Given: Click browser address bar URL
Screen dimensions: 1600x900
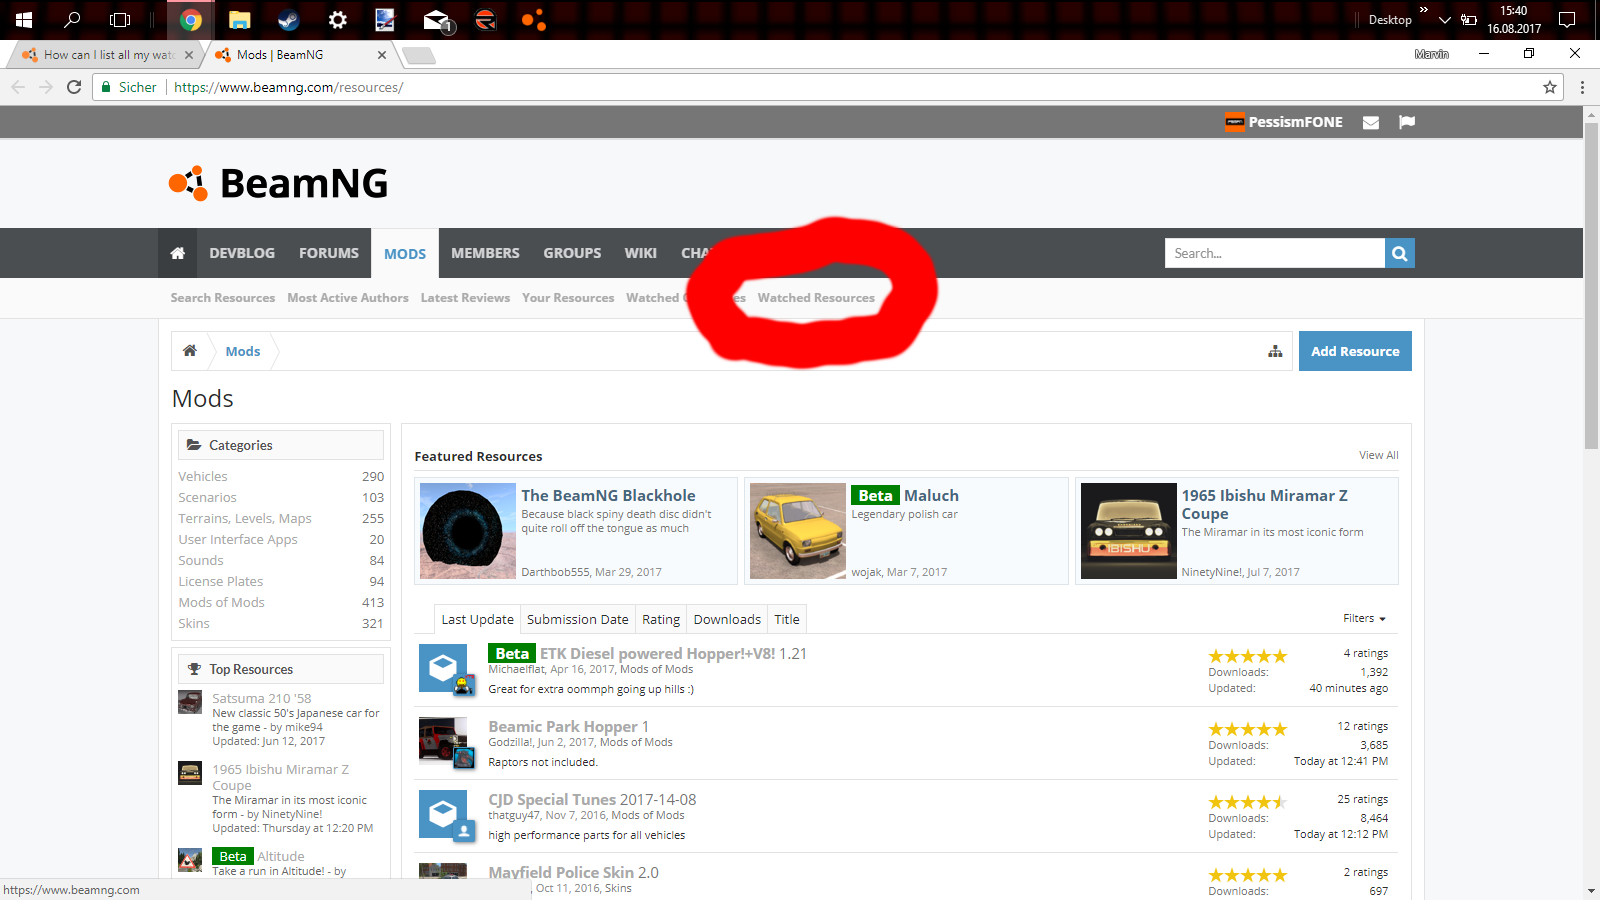Looking at the screenshot, I should point(289,87).
